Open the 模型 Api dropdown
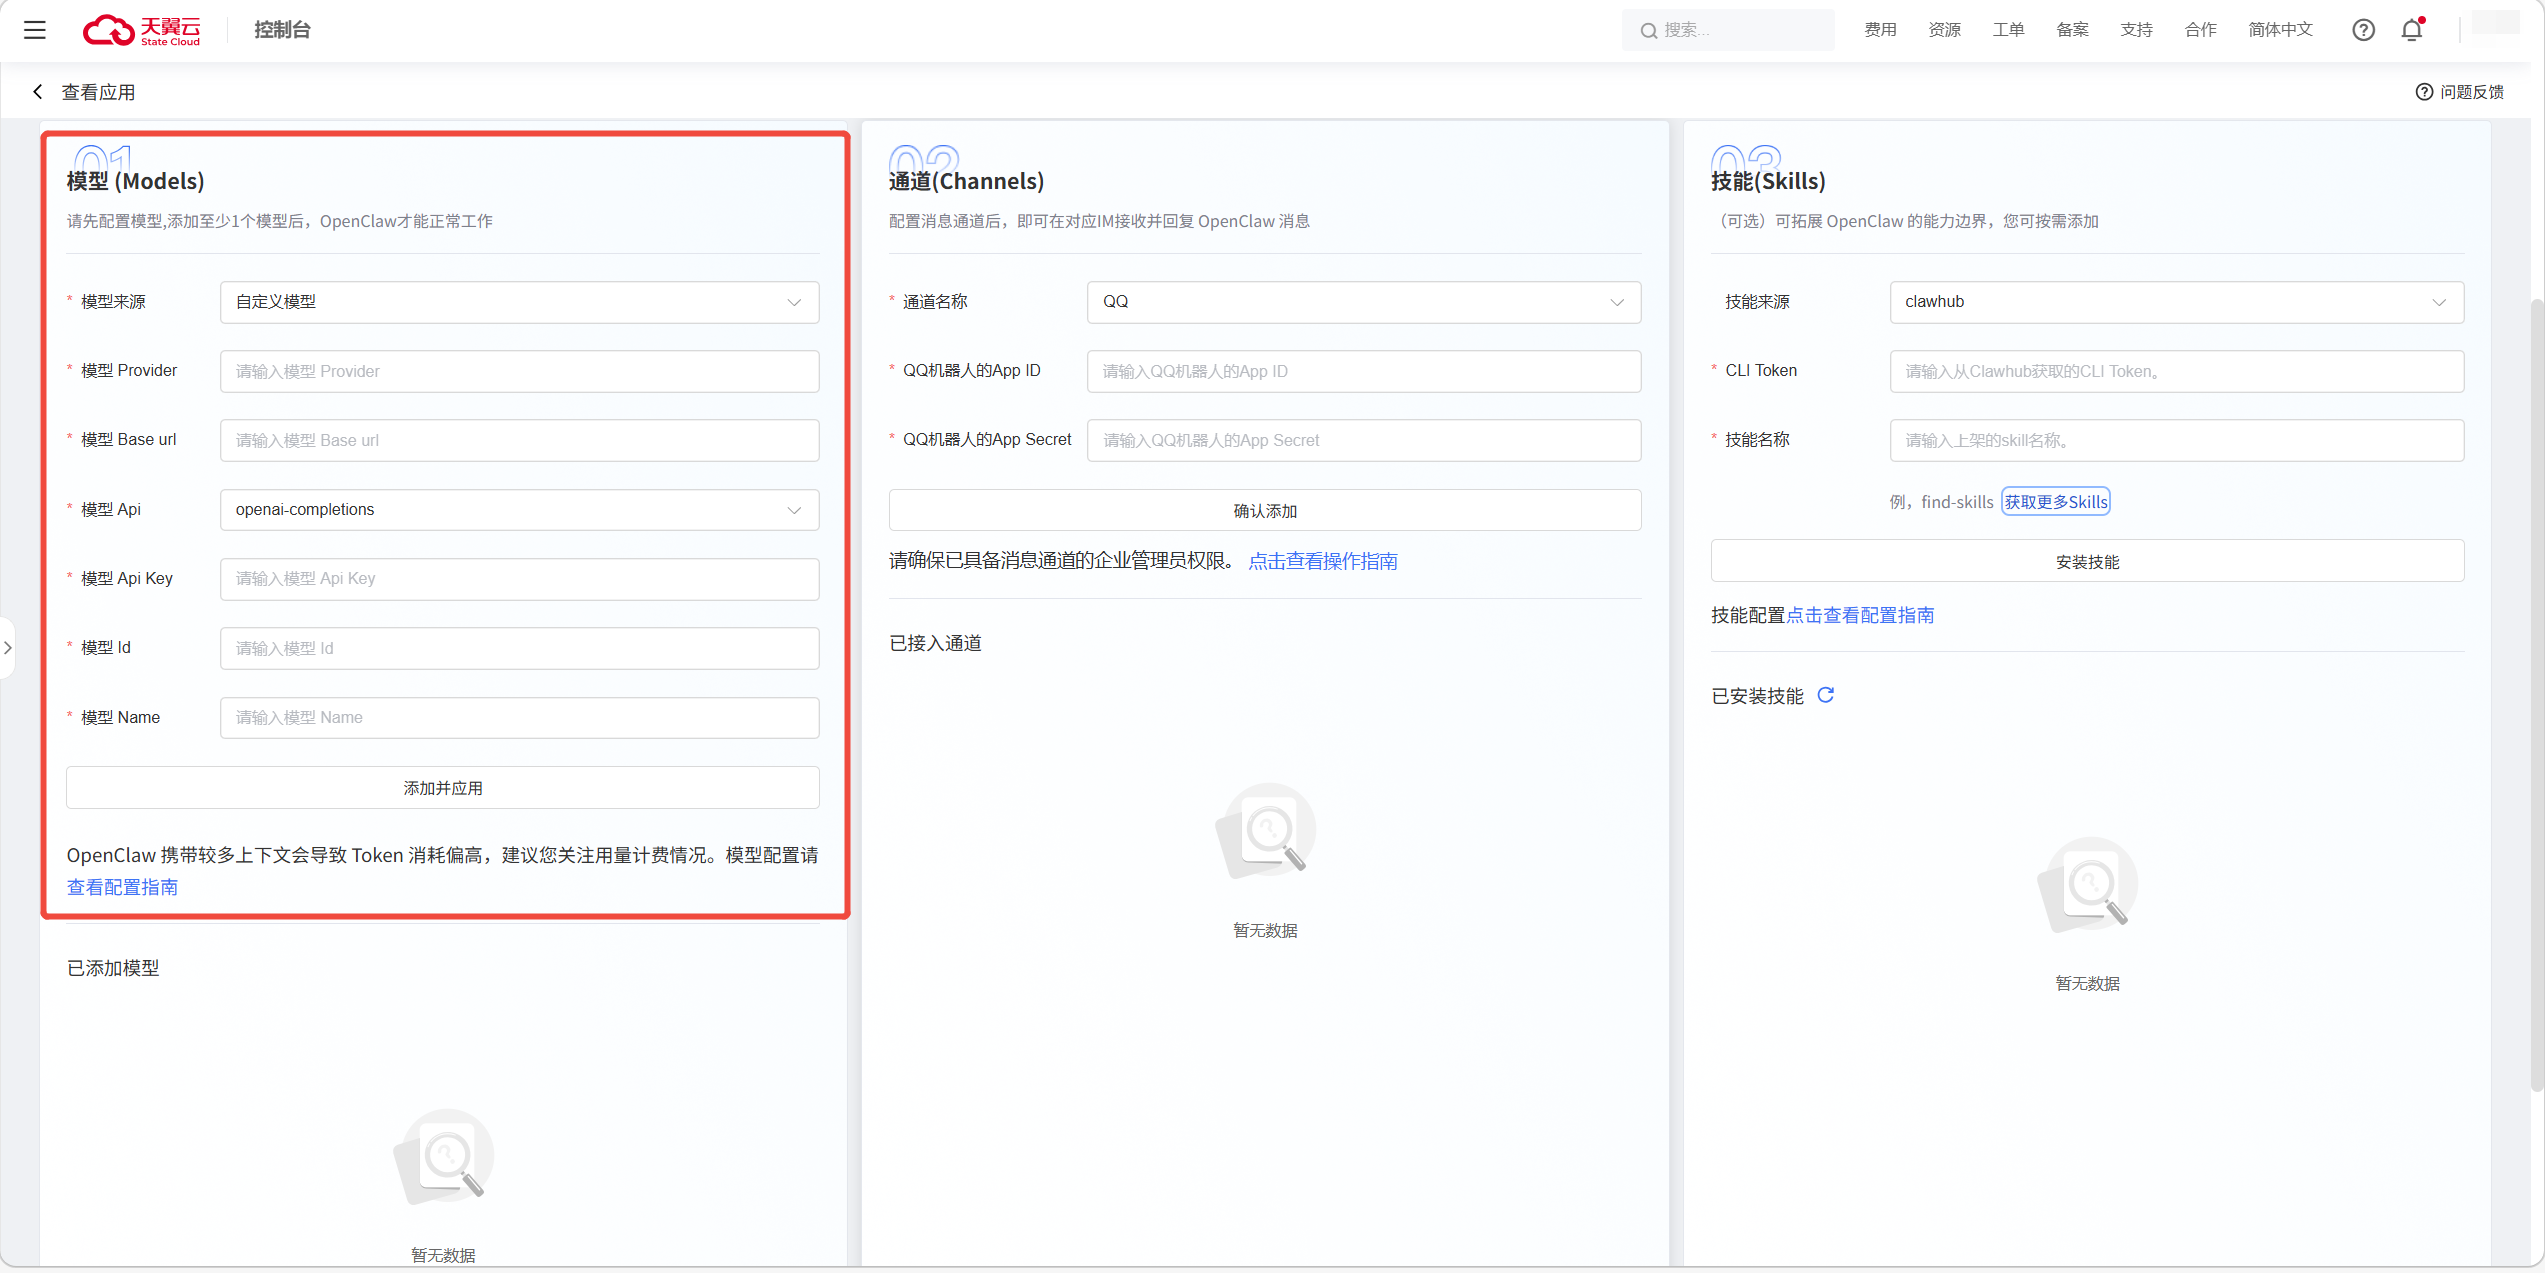The width and height of the screenshot is (2545, 1273). (519, 510)
